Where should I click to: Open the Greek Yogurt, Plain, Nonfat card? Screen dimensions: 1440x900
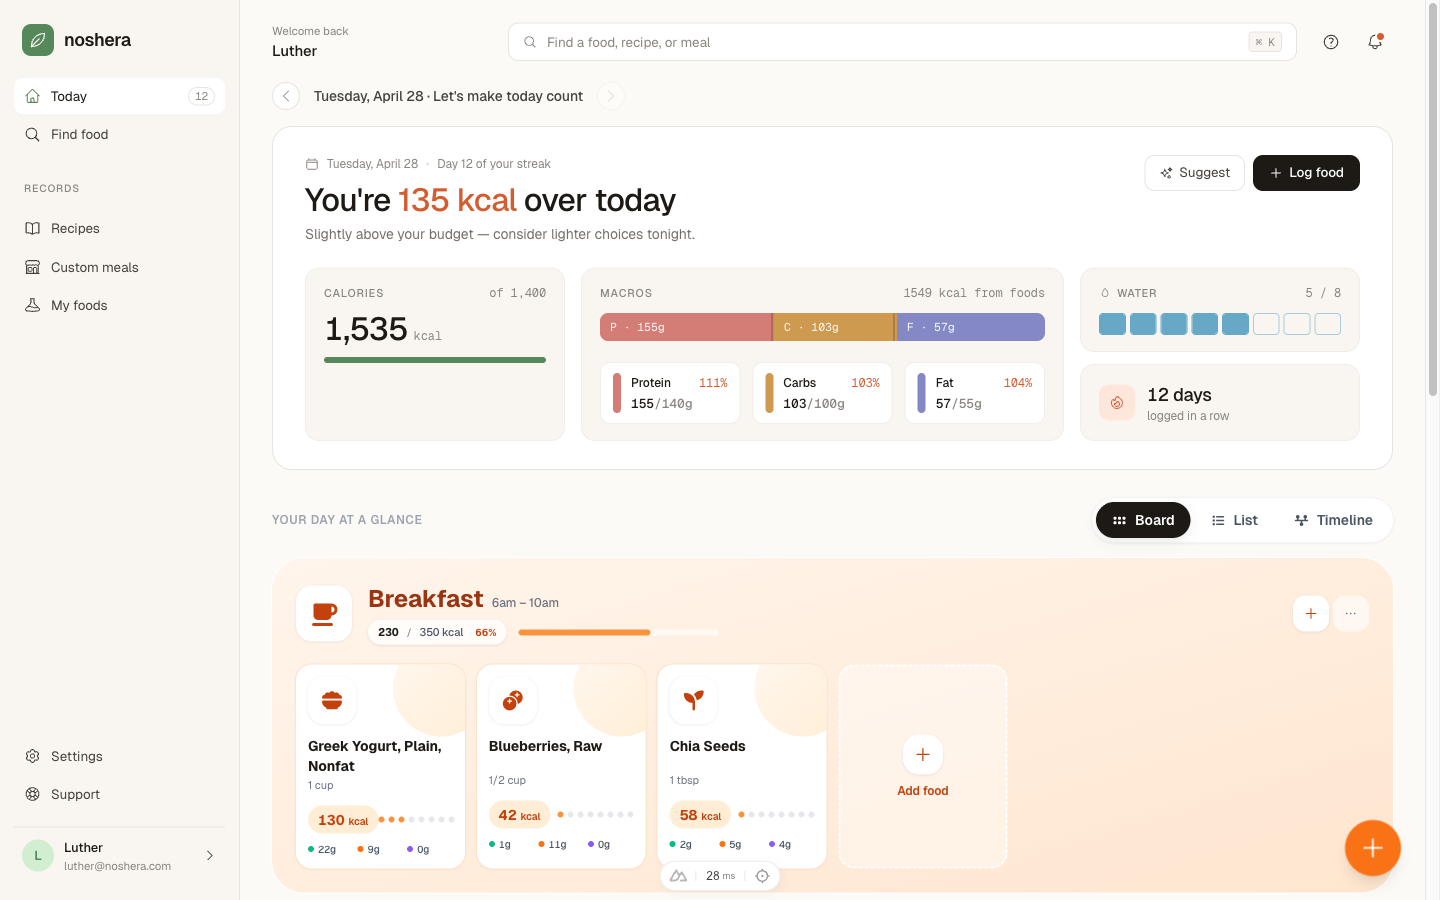(x=381, y=766)
